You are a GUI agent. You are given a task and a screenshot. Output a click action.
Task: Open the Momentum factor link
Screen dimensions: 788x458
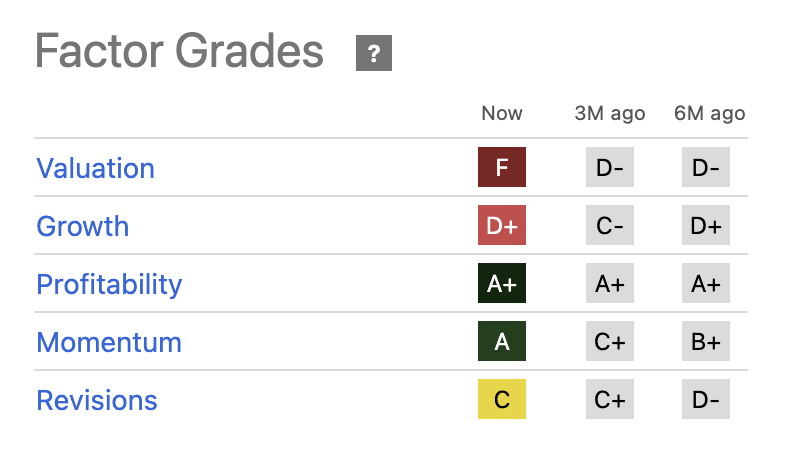click(x=109, y=342)
